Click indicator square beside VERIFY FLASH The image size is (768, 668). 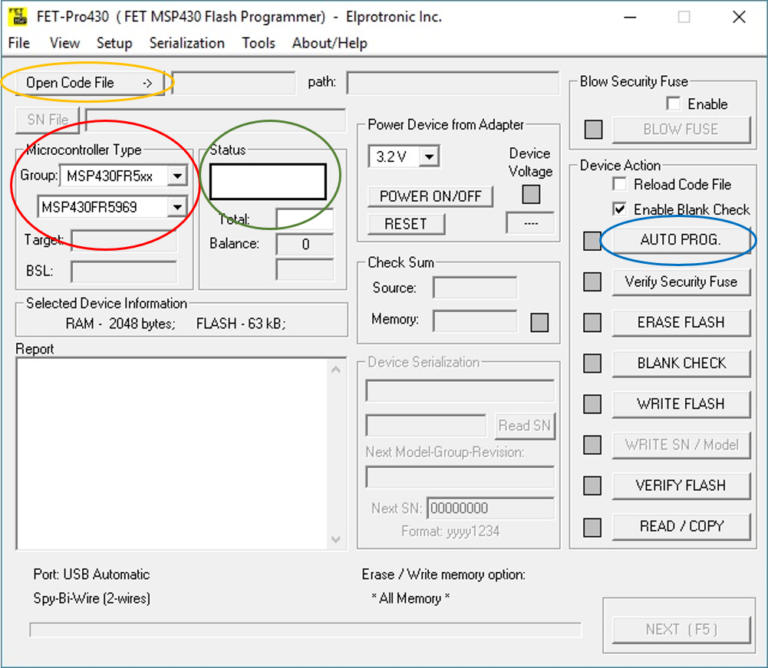point(592,486)
